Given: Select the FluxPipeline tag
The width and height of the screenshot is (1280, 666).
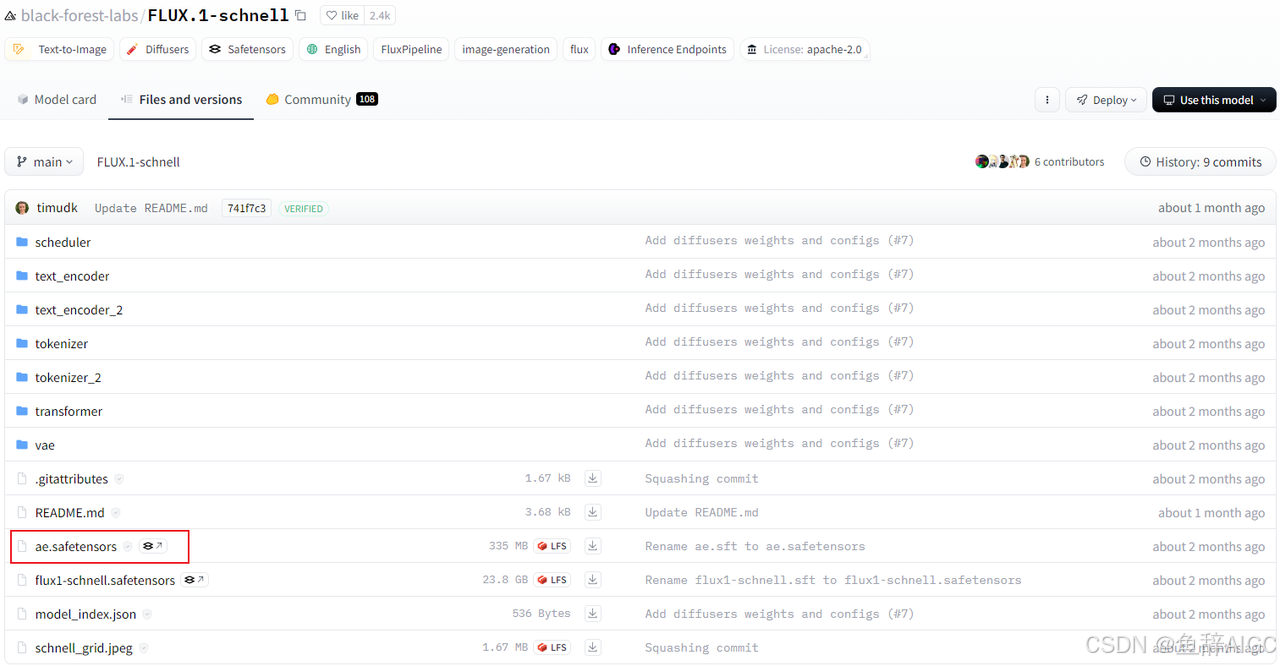Looking at the screenshot, I should [410, 49].
